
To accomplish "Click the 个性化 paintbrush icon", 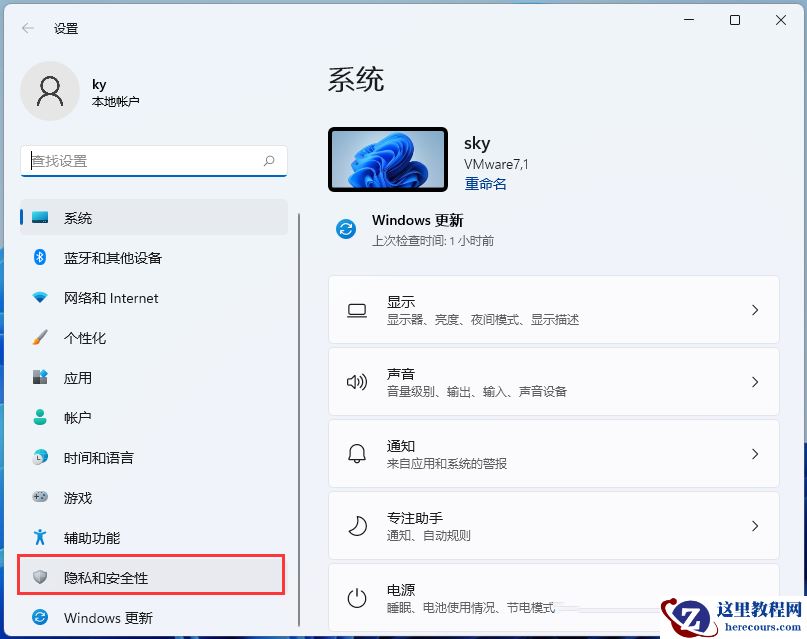I will (38, 338).
